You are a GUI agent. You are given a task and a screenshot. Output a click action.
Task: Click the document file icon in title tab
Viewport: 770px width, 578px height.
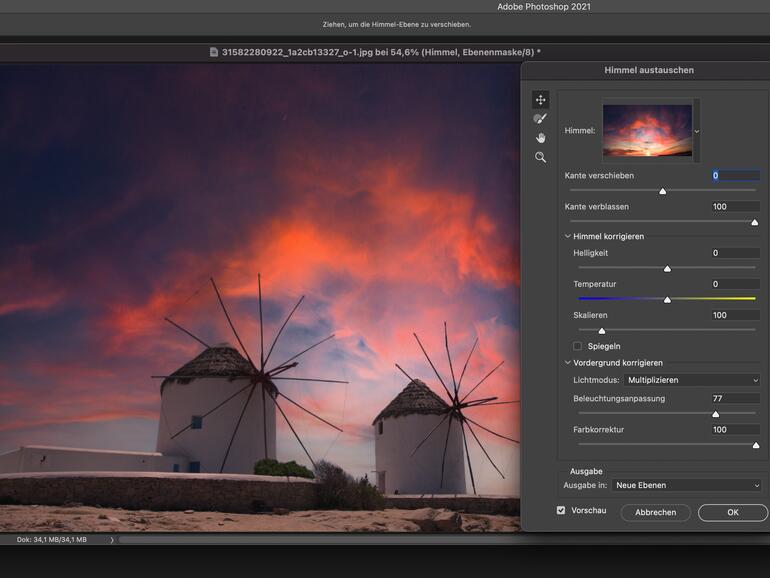click(x=214, y=52)
